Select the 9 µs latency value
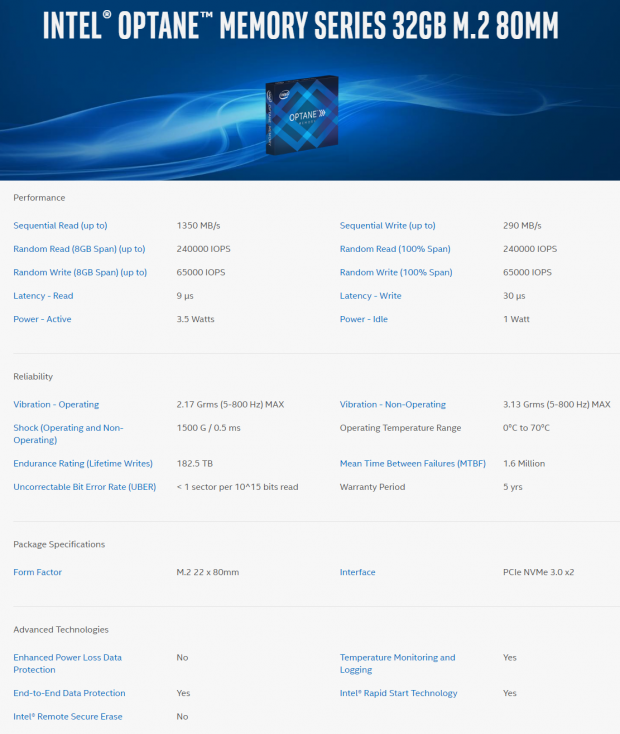620x734 pixels. pyautogui.click(x=185, y=296)
